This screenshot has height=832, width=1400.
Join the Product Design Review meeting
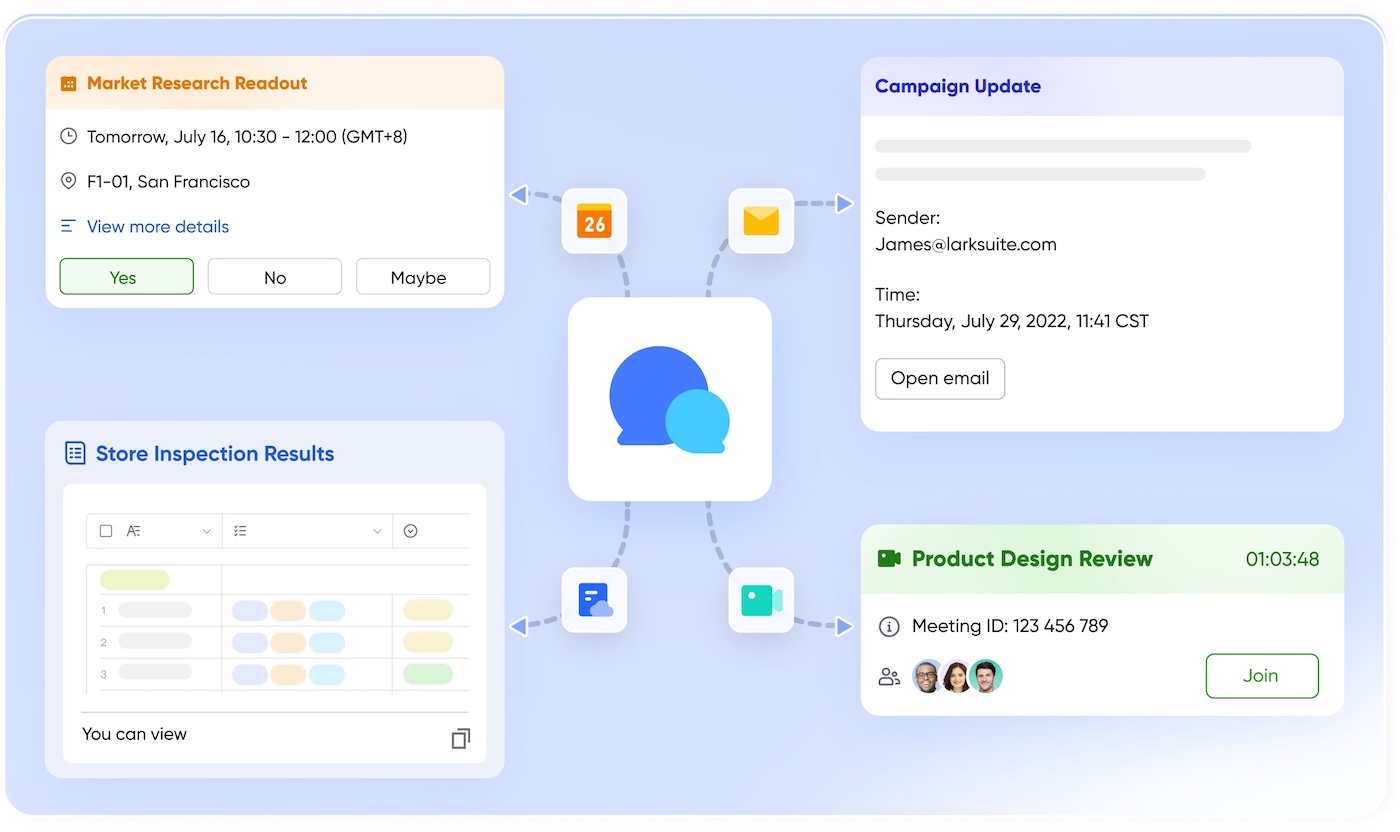point(1261,676)
